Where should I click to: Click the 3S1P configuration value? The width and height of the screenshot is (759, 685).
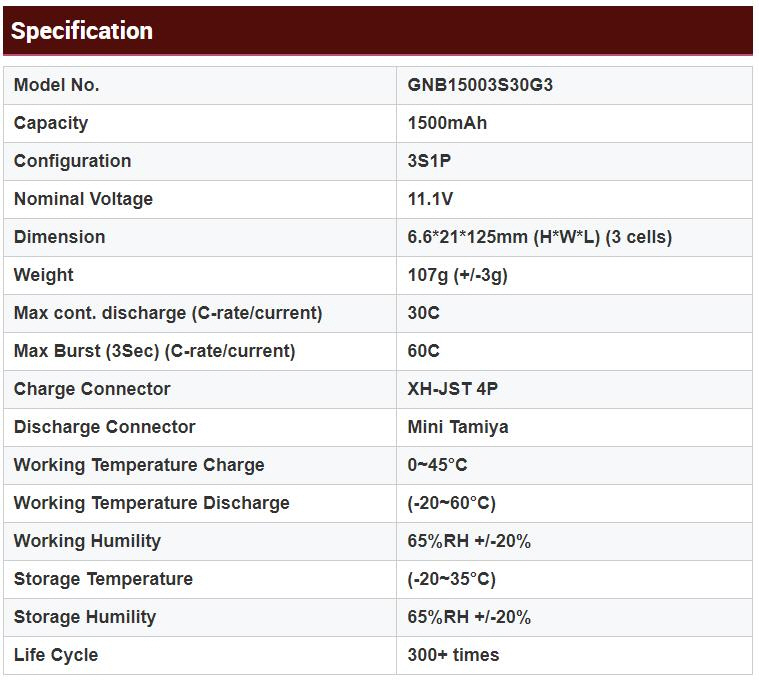(x=429, y=161)
